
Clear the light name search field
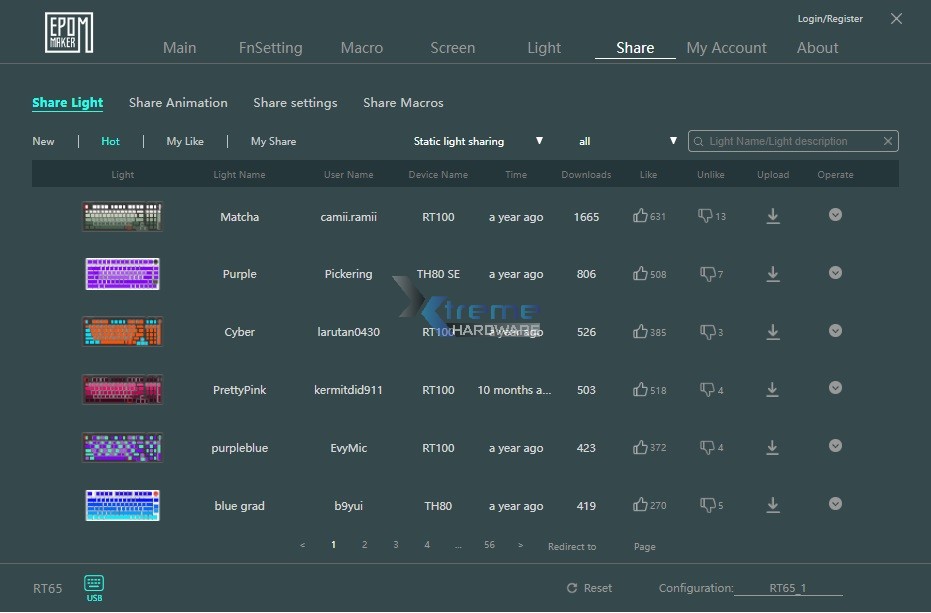887,141
